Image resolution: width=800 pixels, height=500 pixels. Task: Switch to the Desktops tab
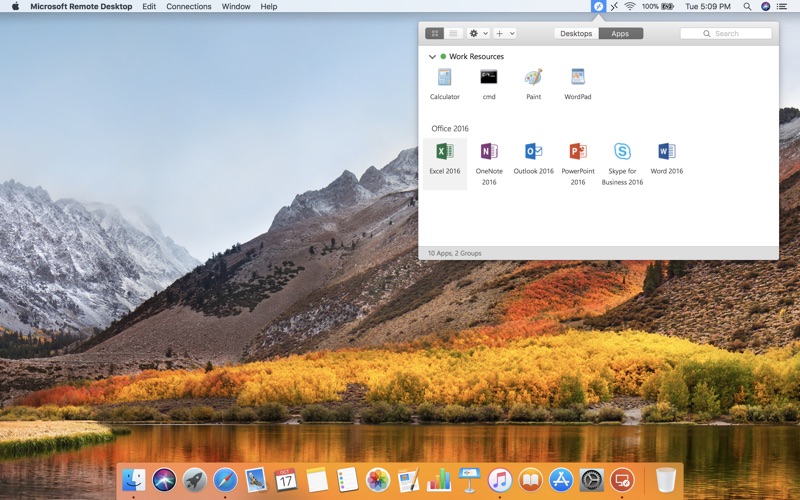pyautogui.click(x=576, y=34)
